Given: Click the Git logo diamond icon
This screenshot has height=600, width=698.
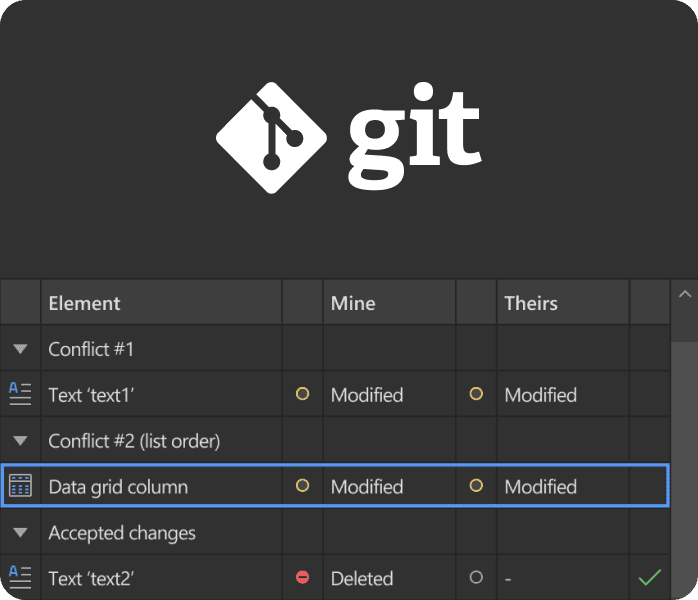Looking at the screenshot, I should coord(272,133).
